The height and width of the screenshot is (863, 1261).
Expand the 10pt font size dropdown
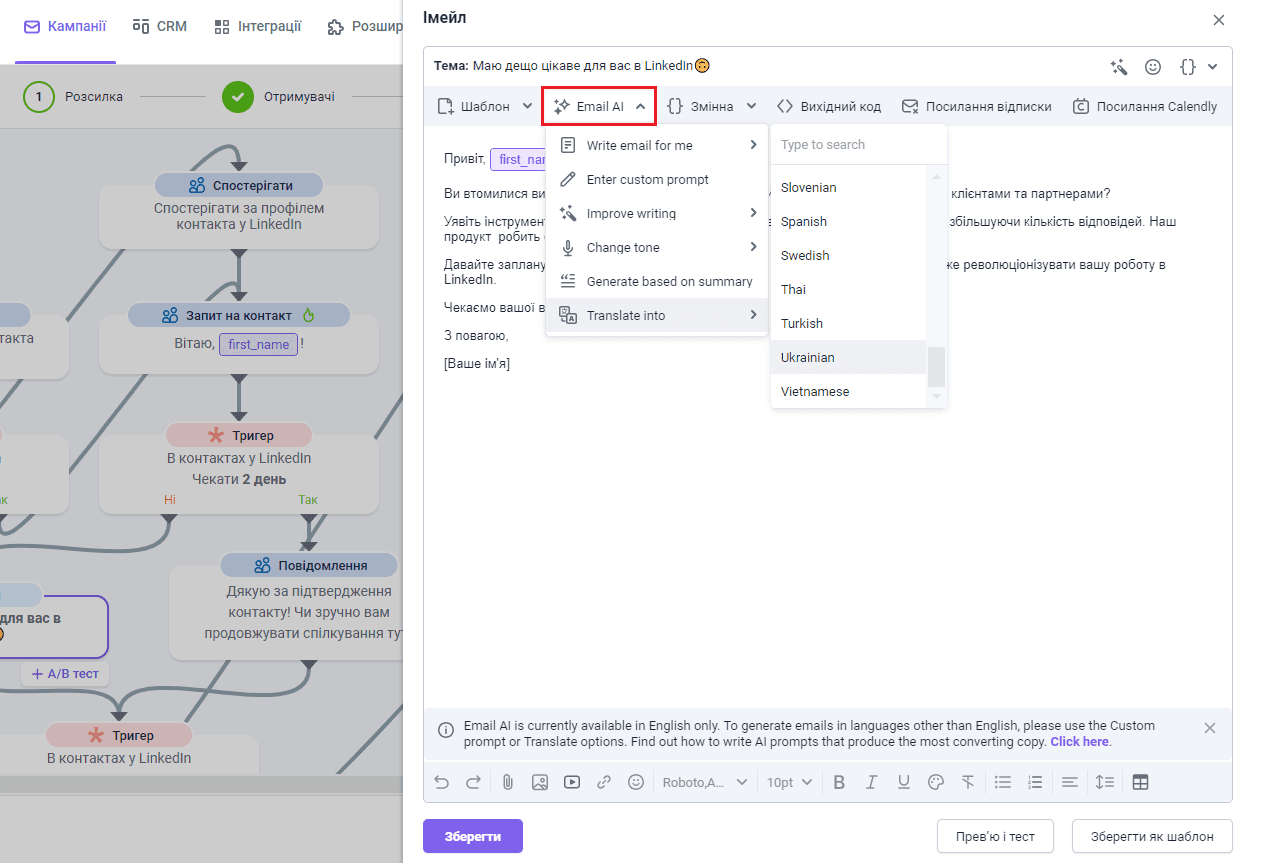click(789, 782)
